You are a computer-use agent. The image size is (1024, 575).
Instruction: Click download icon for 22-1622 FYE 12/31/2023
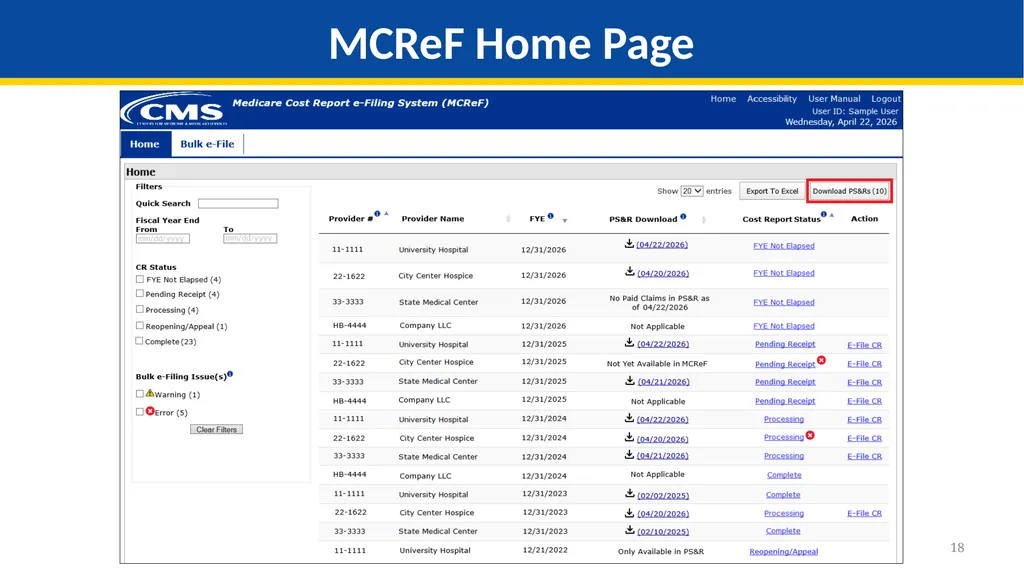pyautogui.click(x=630, y=512)
